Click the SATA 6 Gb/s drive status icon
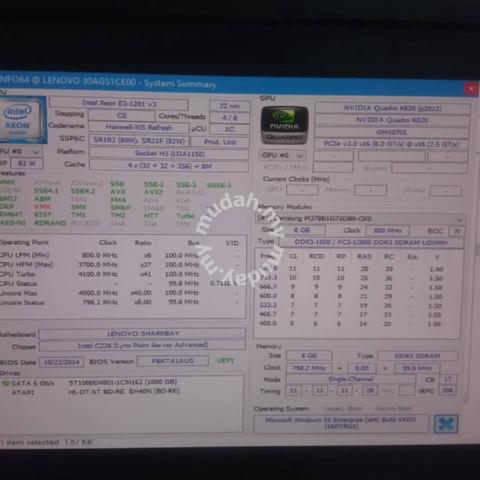The width and height of the screenshot is (480, 480). [x=5, y=383]
